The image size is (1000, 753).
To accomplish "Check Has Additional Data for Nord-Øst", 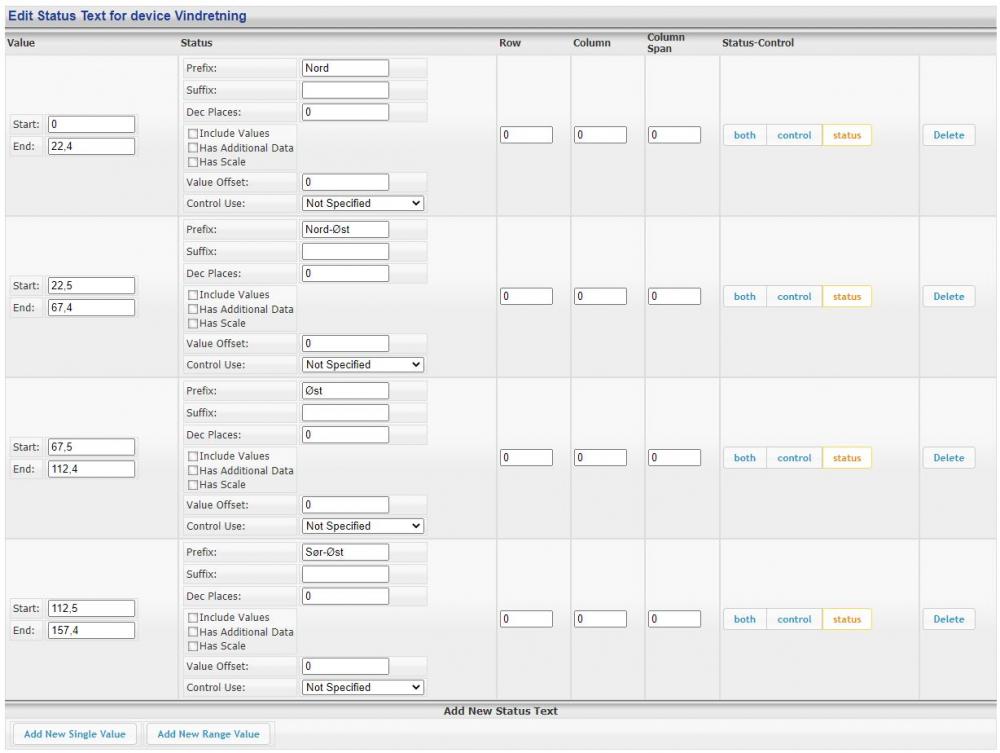I will (192, 310).
